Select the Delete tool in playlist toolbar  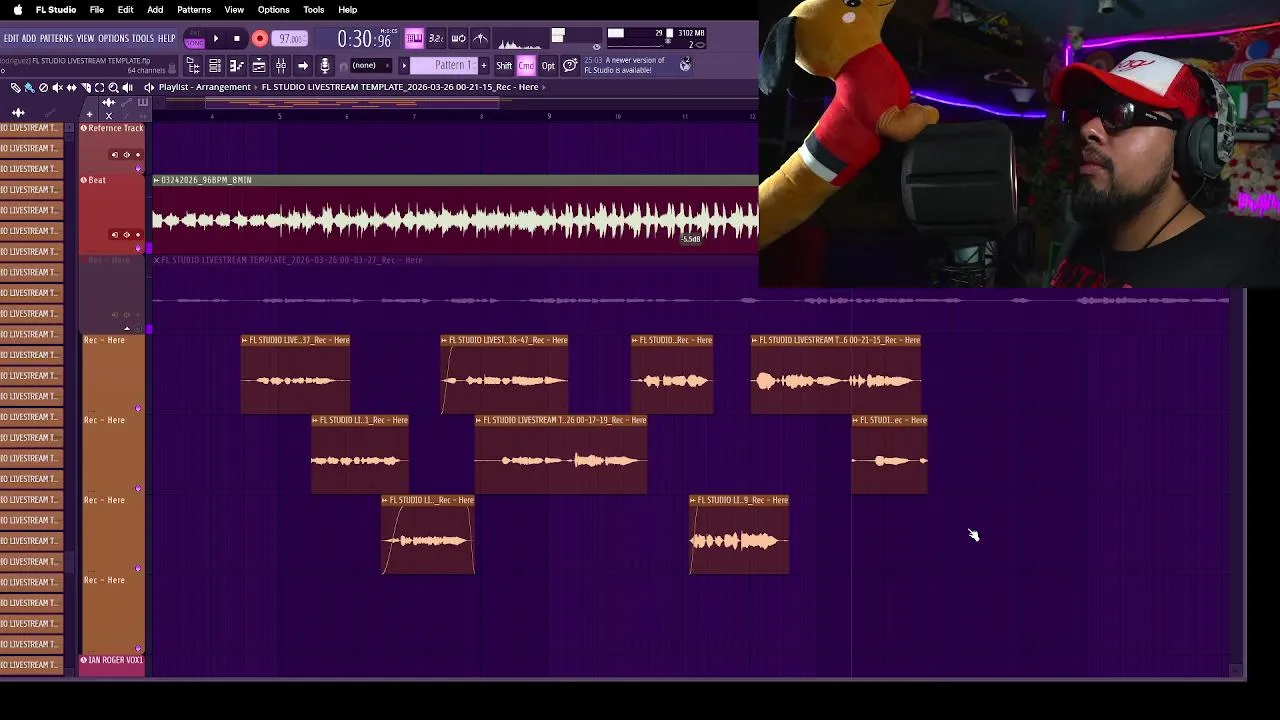43,87
